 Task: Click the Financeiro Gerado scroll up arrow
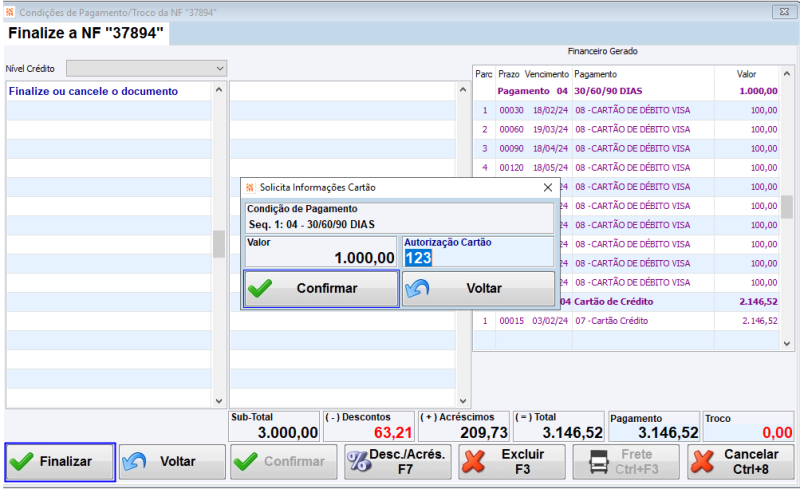[x=787, y=74]
